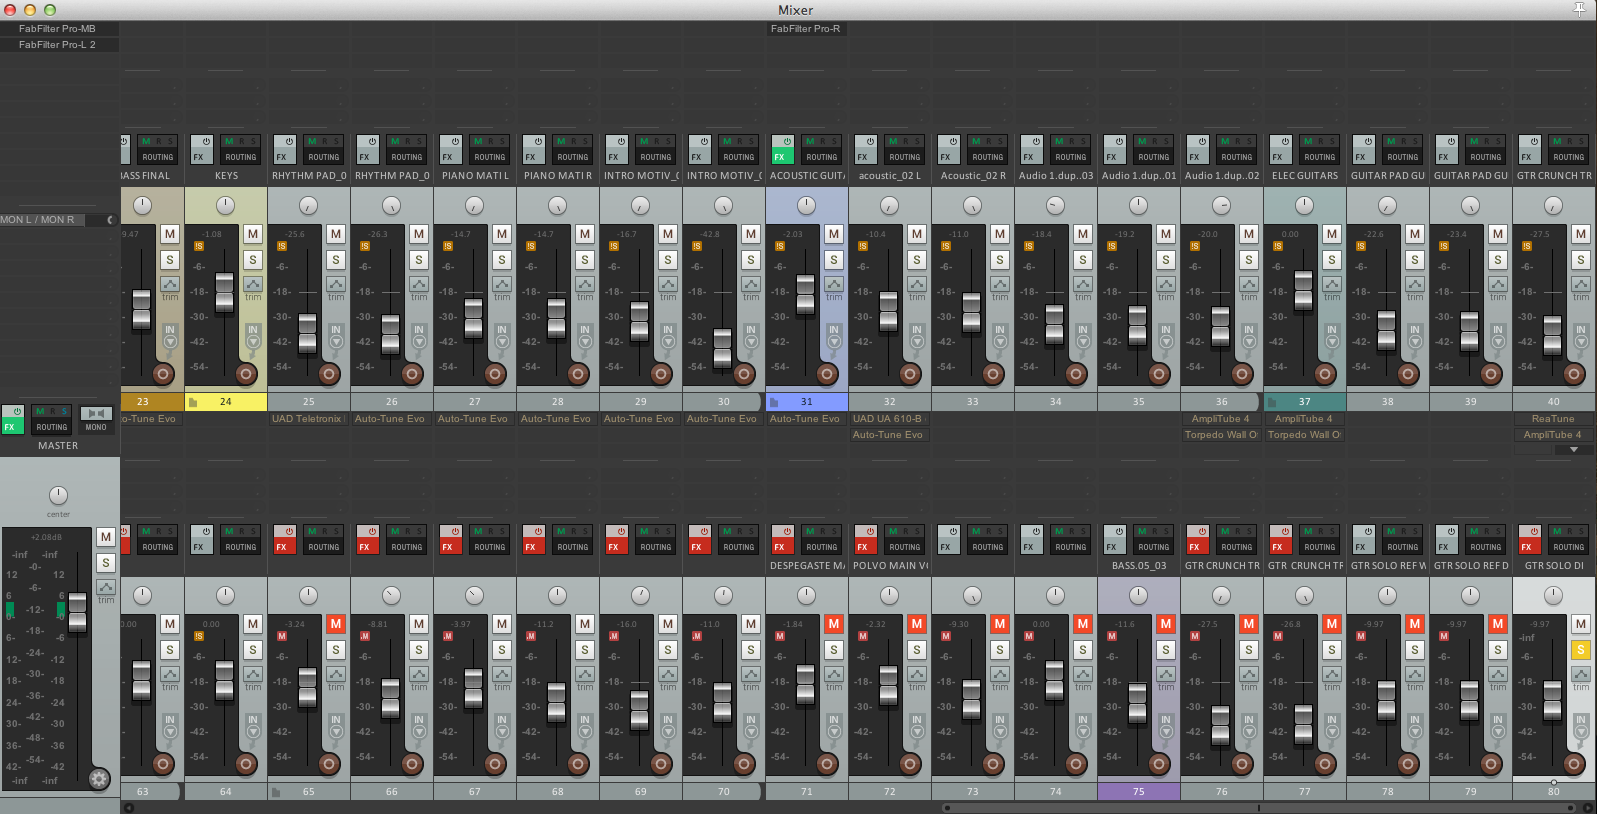Open envelope (trim) button on track 25
The height and width of the screenshot is (814, 1597).
pyautogui.click(x=336, y=286)
